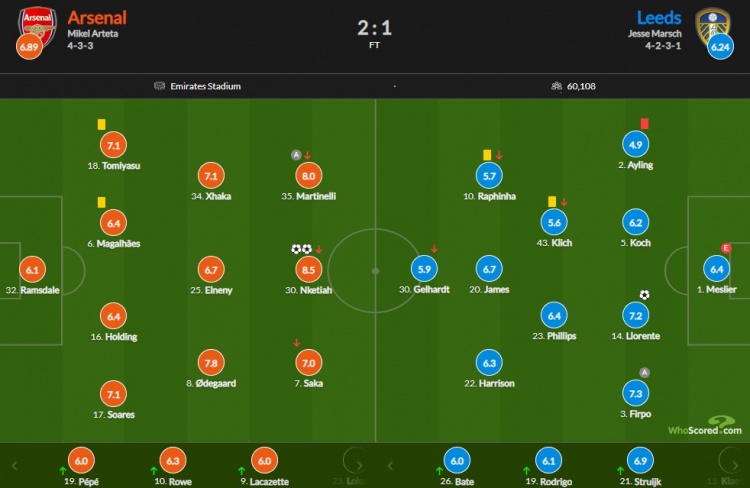Select Martinelli's 8.0 rating circle

point(309,176)
